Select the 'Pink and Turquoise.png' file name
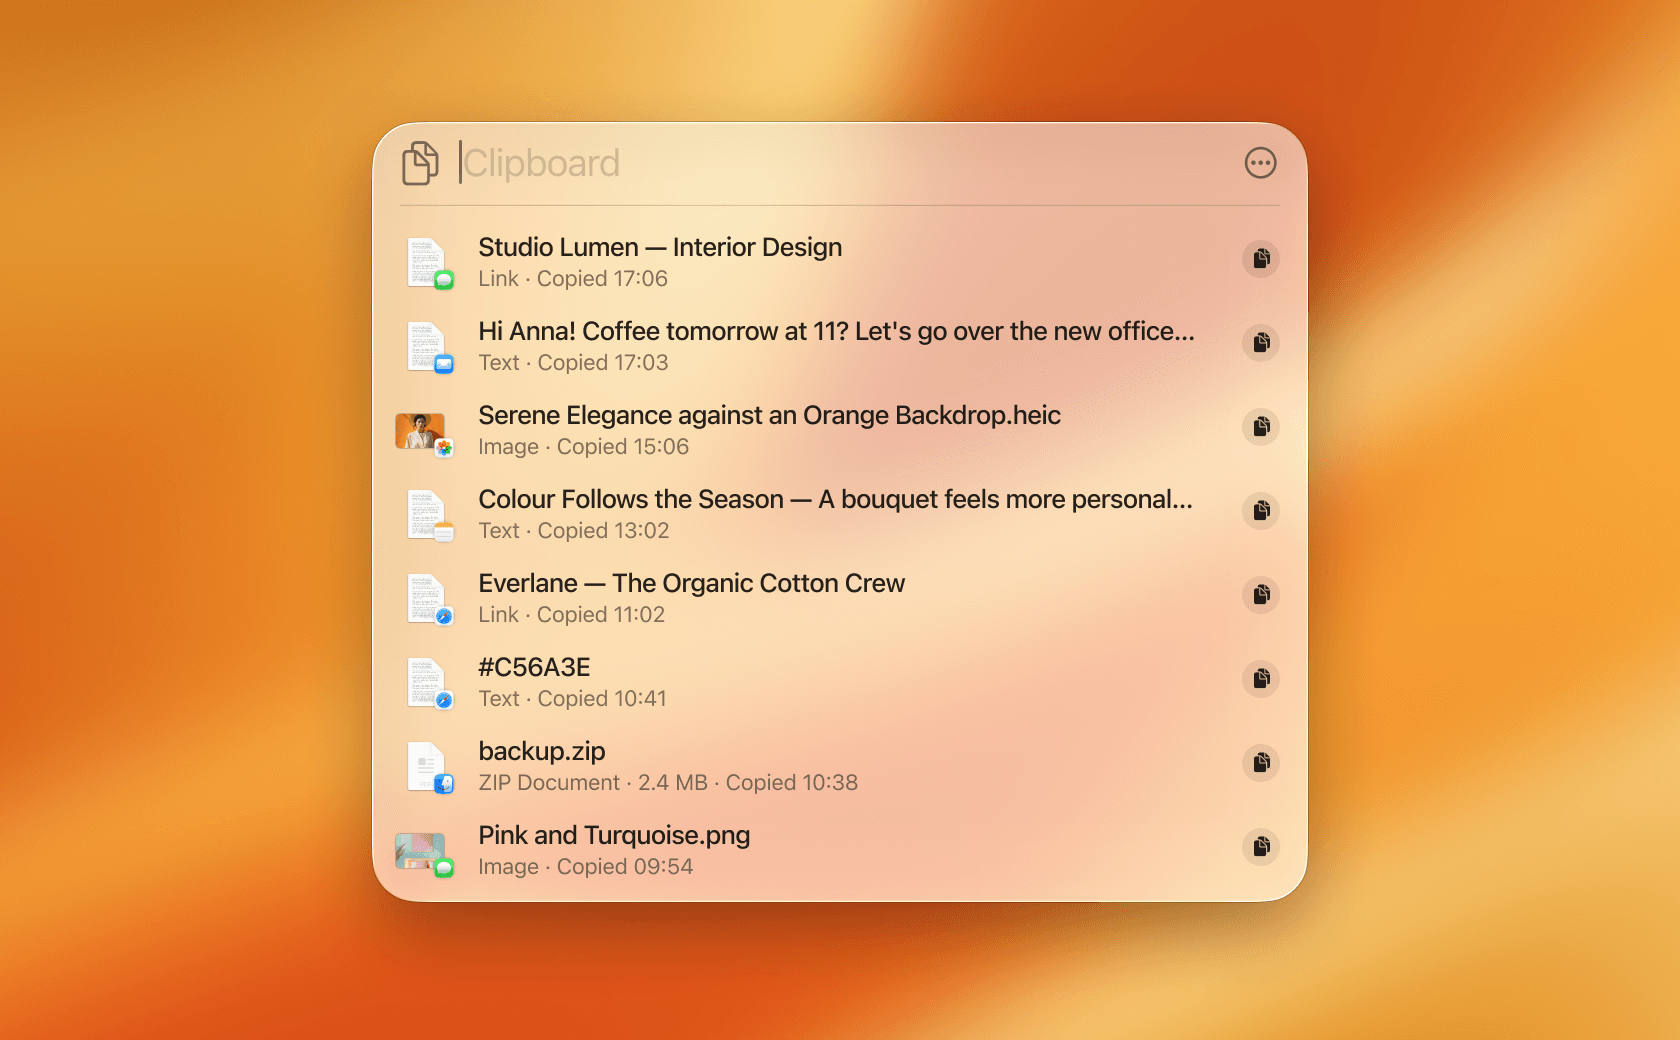This screenshot has width=1680, height=1040. (614, 835)
